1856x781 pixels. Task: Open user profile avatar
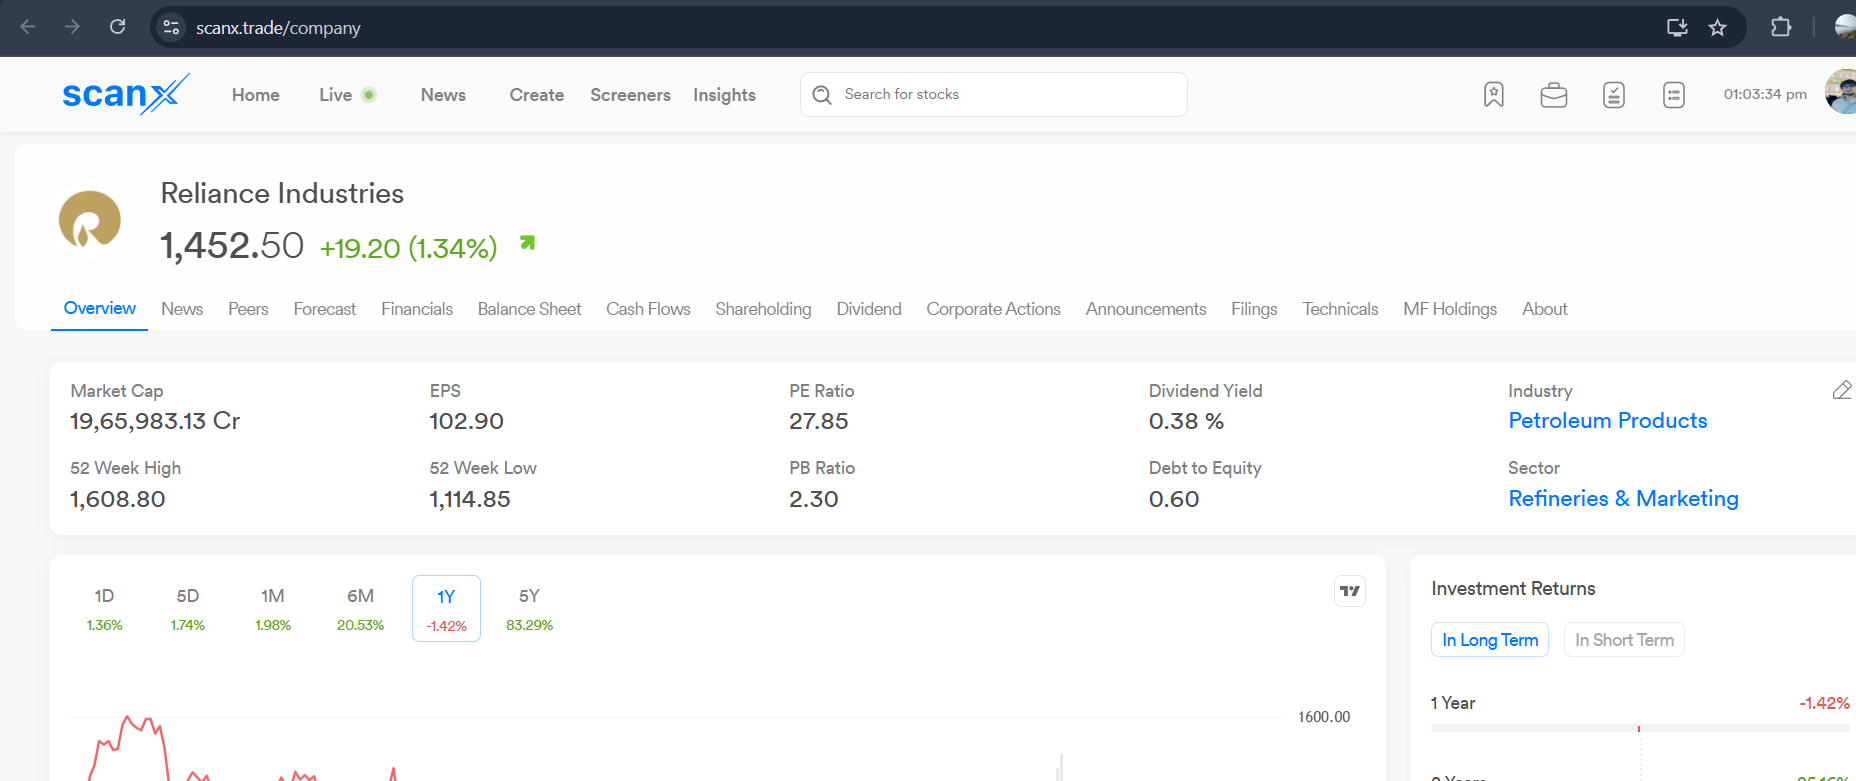pos(1841,92)
